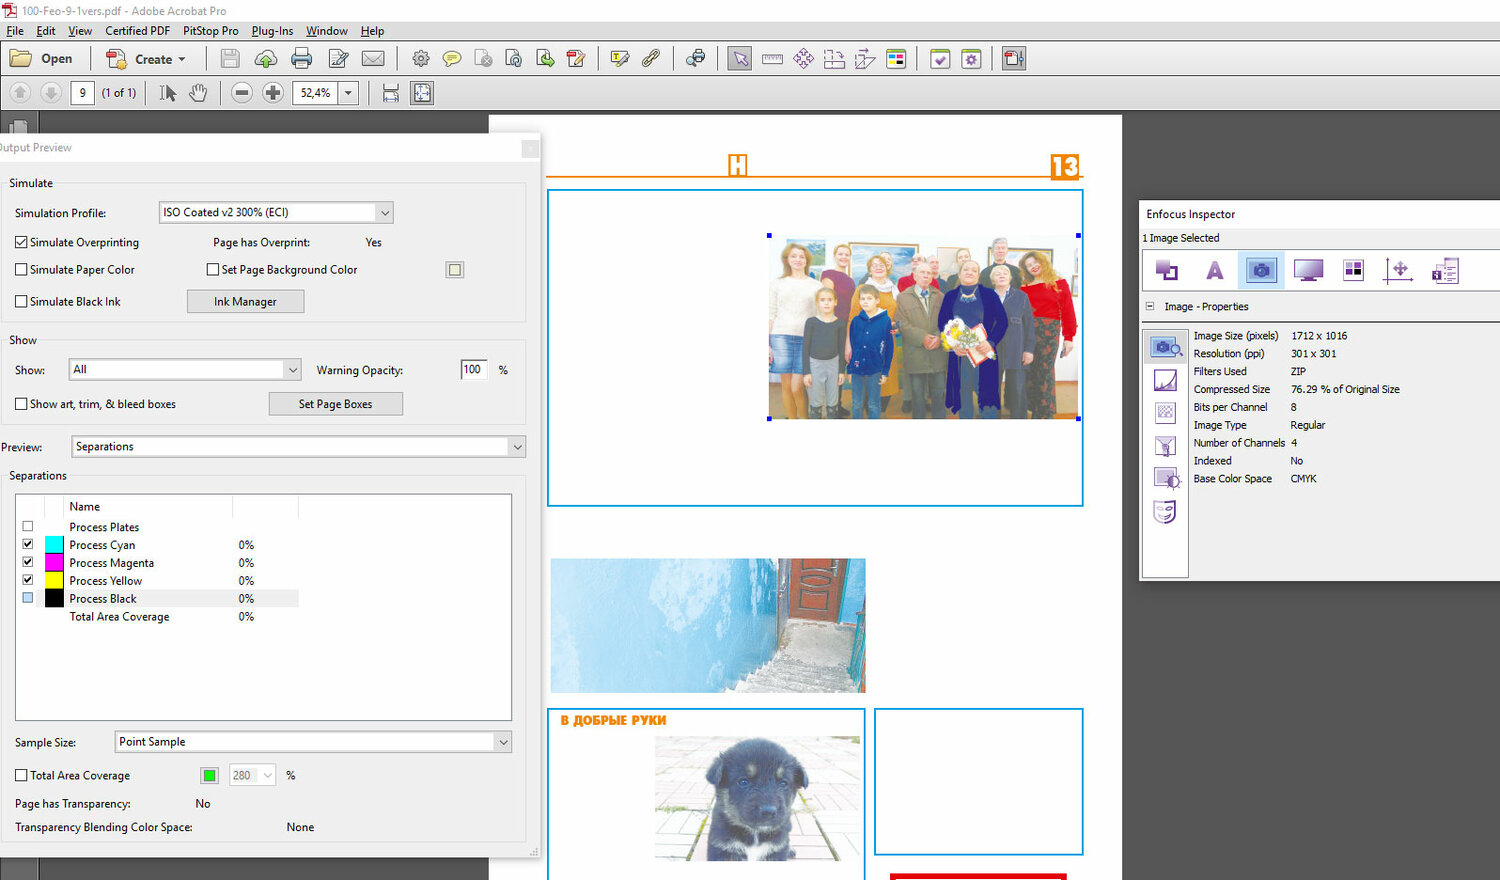Enable Set Page Background Color checkbox
The image size is (1500, 880).
pyautogui.click(x=213, y=269)
